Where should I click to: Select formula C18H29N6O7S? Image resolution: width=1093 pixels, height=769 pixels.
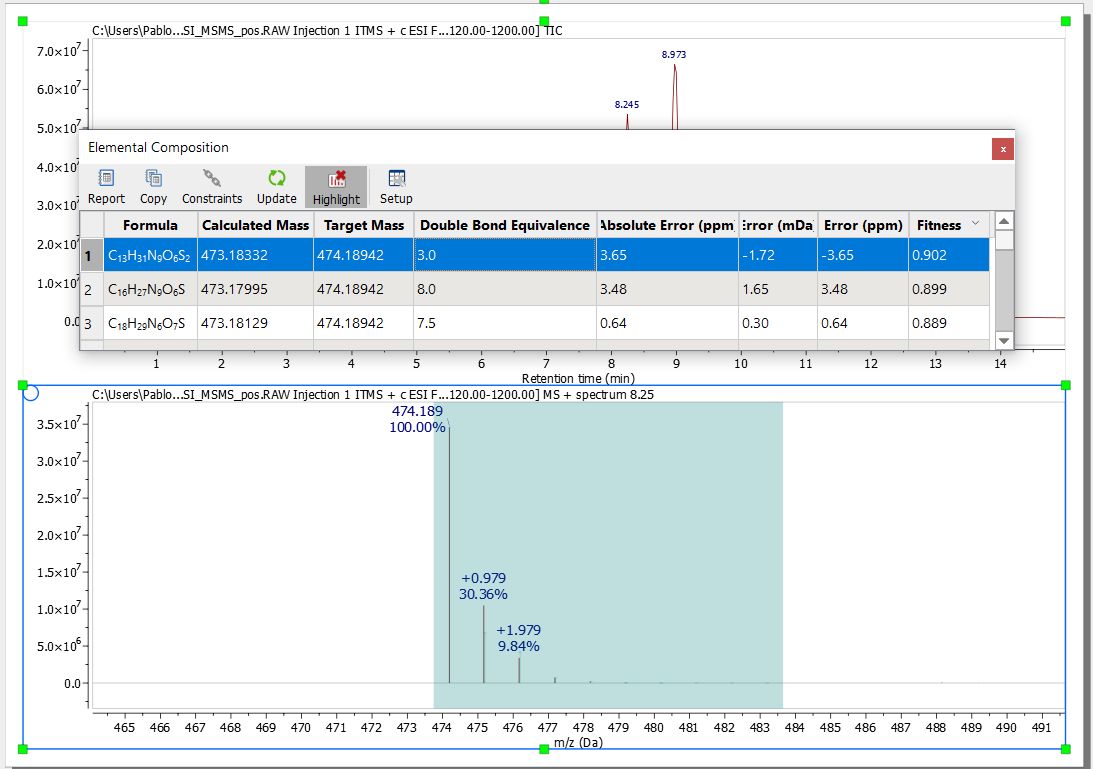pos(146,323)
